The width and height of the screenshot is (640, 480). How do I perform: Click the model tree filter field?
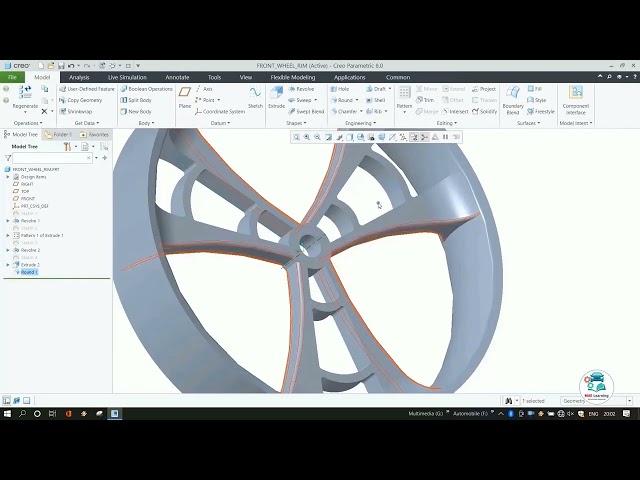point(52,158)
